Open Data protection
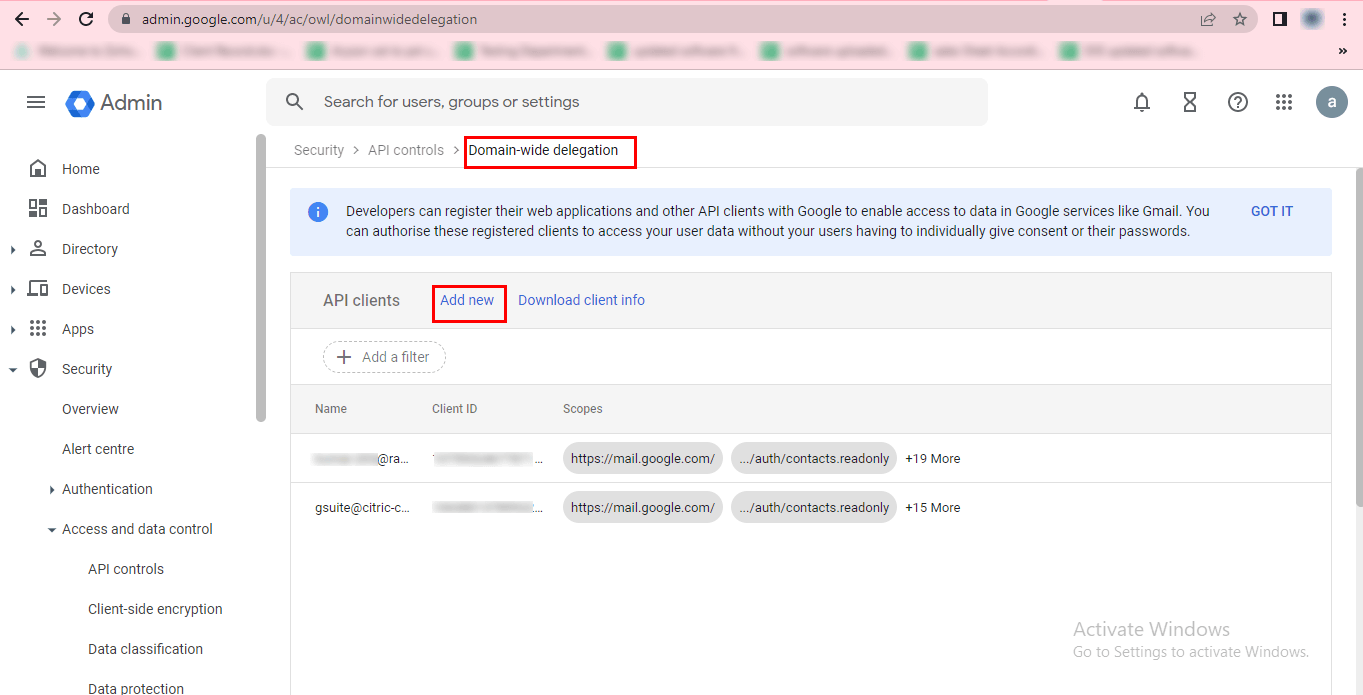 point(136,688)
